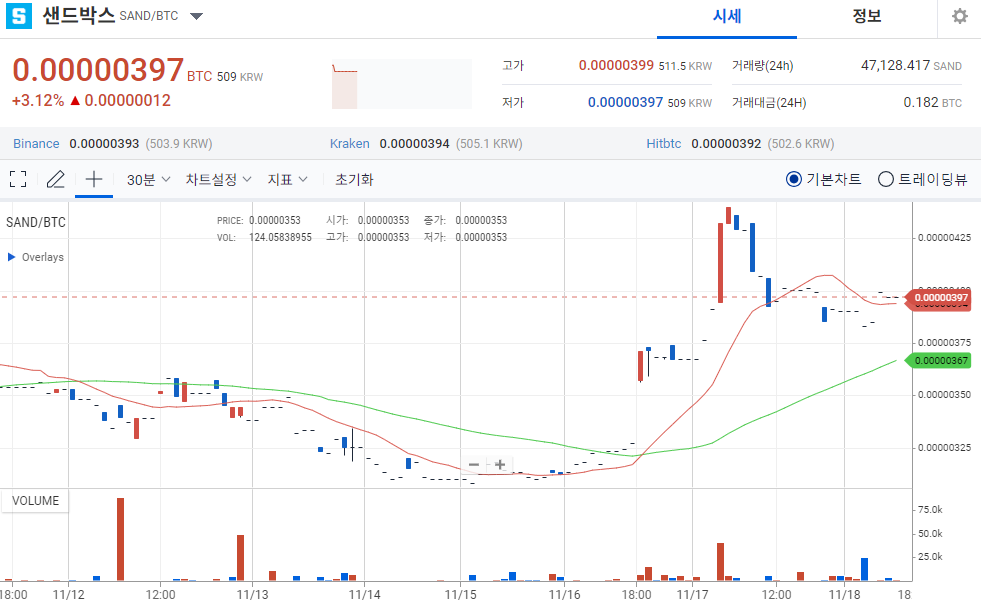Select the 트레이딩뷰 radio button

pos(885,180)
